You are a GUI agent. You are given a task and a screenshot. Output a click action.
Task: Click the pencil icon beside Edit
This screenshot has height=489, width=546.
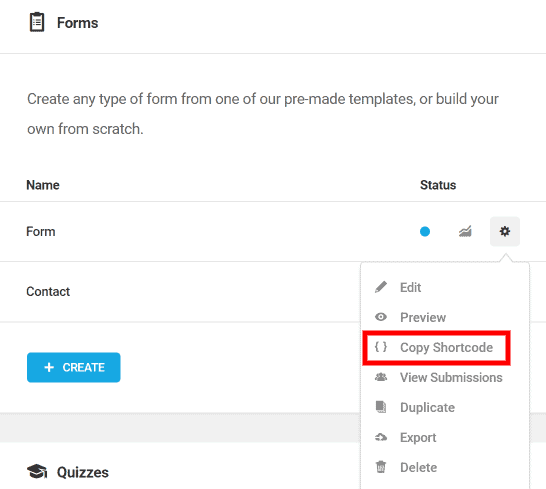tap(381, 287)
